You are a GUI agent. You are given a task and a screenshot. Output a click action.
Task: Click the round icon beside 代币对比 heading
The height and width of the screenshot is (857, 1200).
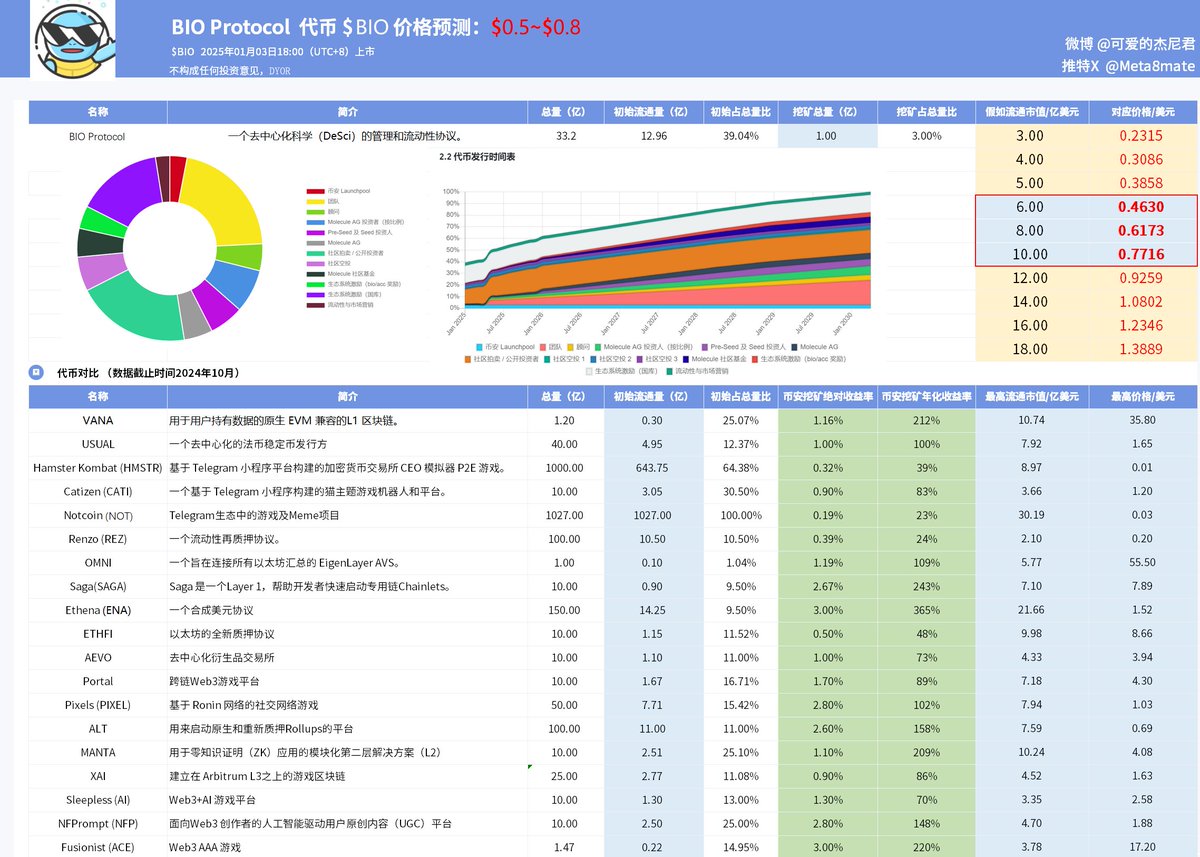pyautogui.click(x=36, y=372)
